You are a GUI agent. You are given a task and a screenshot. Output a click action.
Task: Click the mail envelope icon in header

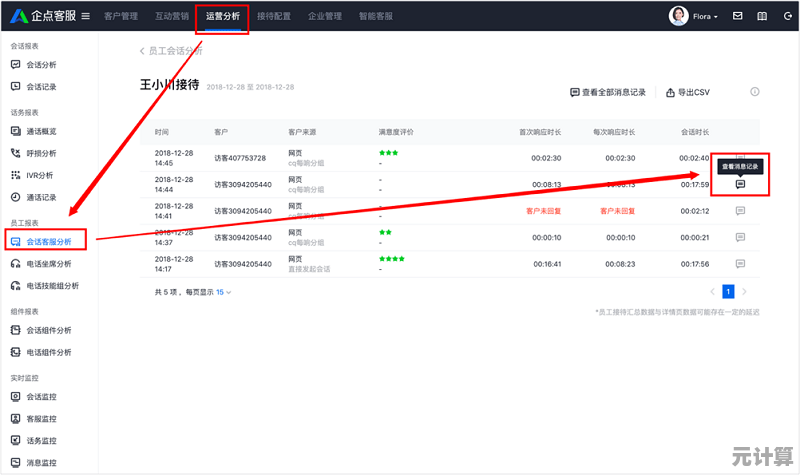click(x=738, y=16)
